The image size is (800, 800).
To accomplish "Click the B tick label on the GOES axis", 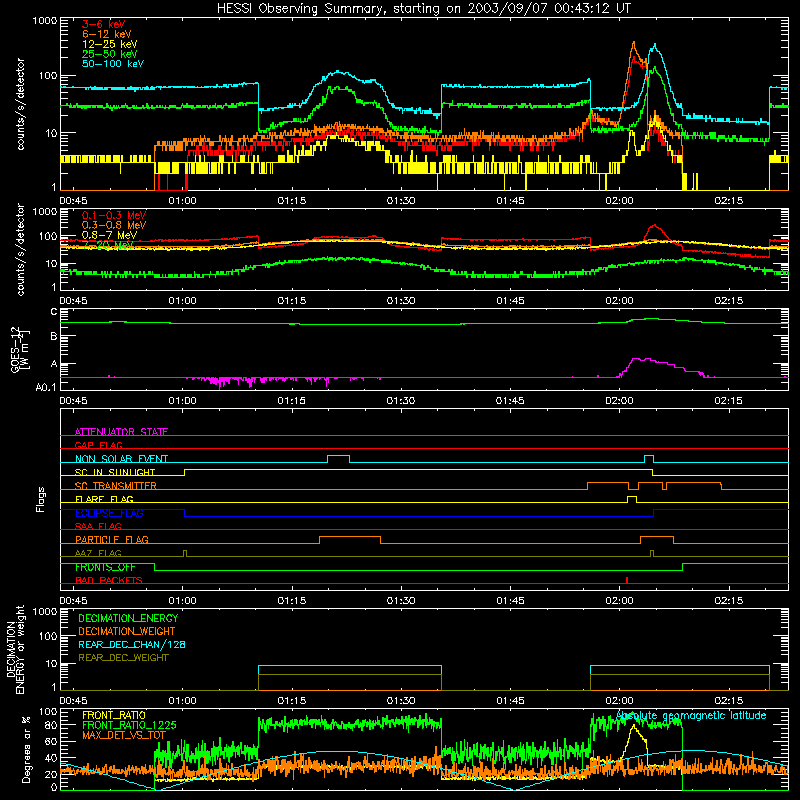I will [54, 336].
